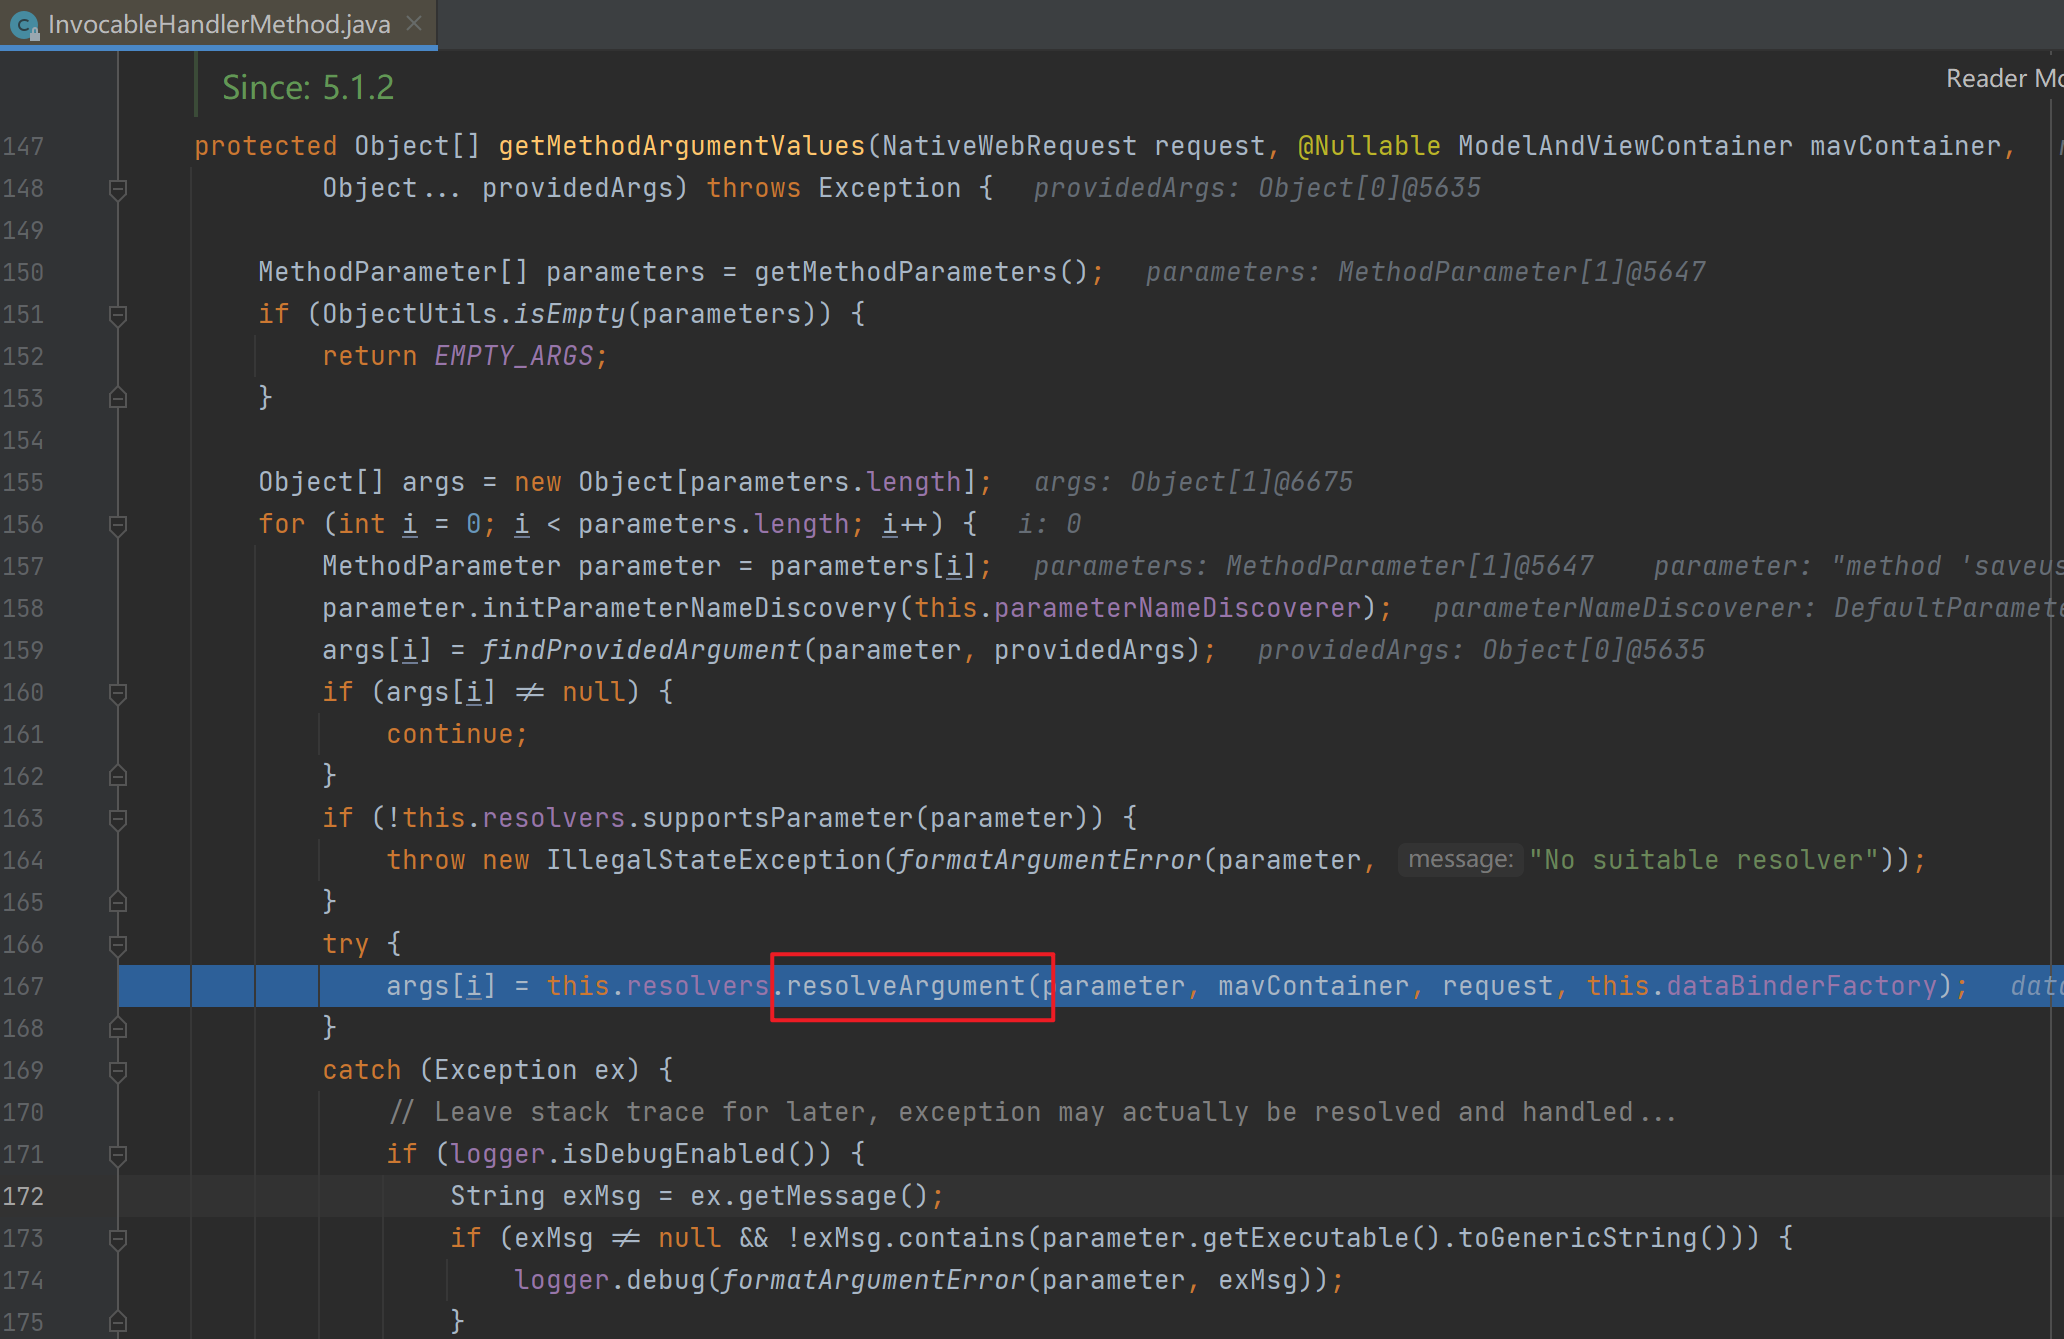Collapse the catch block fold at line 169

click(x=117, y=1071)
